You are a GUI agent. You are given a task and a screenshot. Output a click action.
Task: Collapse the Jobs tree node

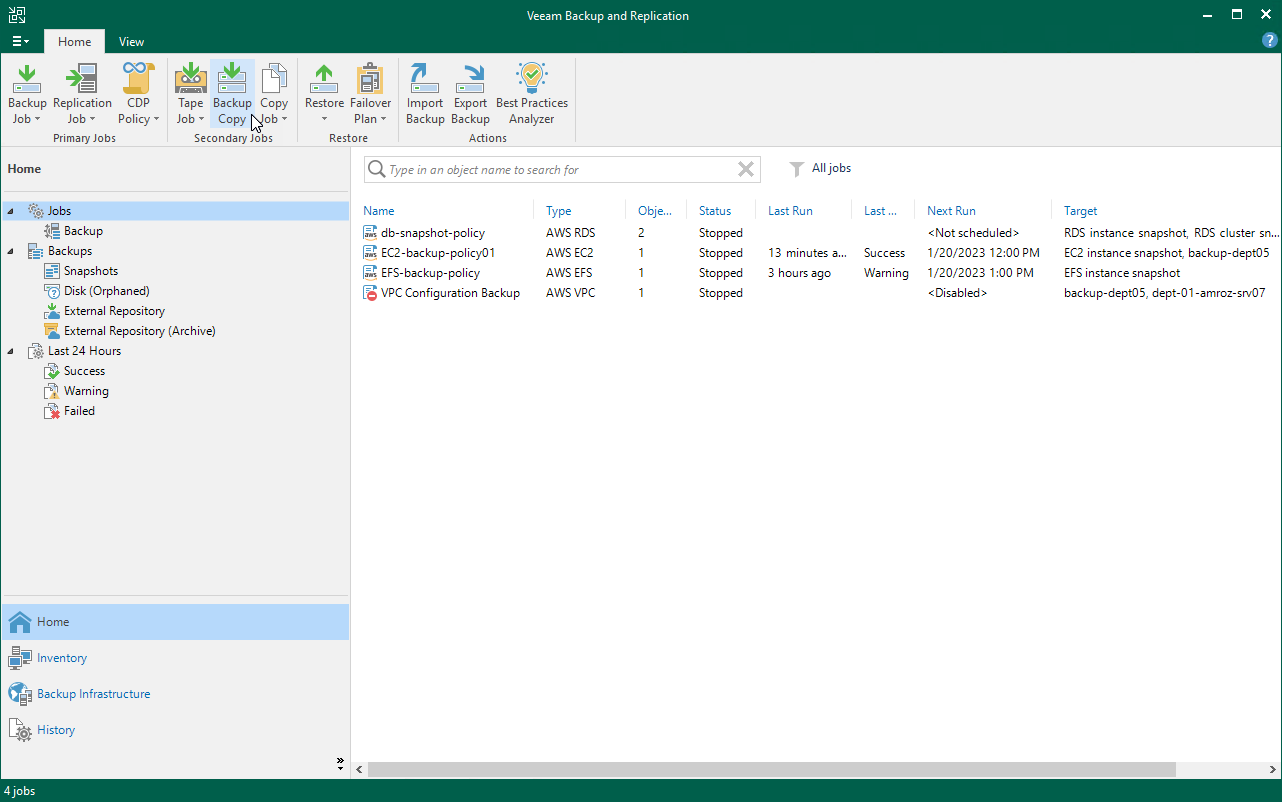(x=11, y=211)
